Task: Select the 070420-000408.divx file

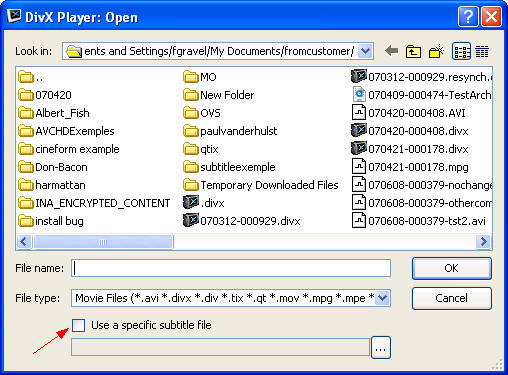Action: point(410,131)
